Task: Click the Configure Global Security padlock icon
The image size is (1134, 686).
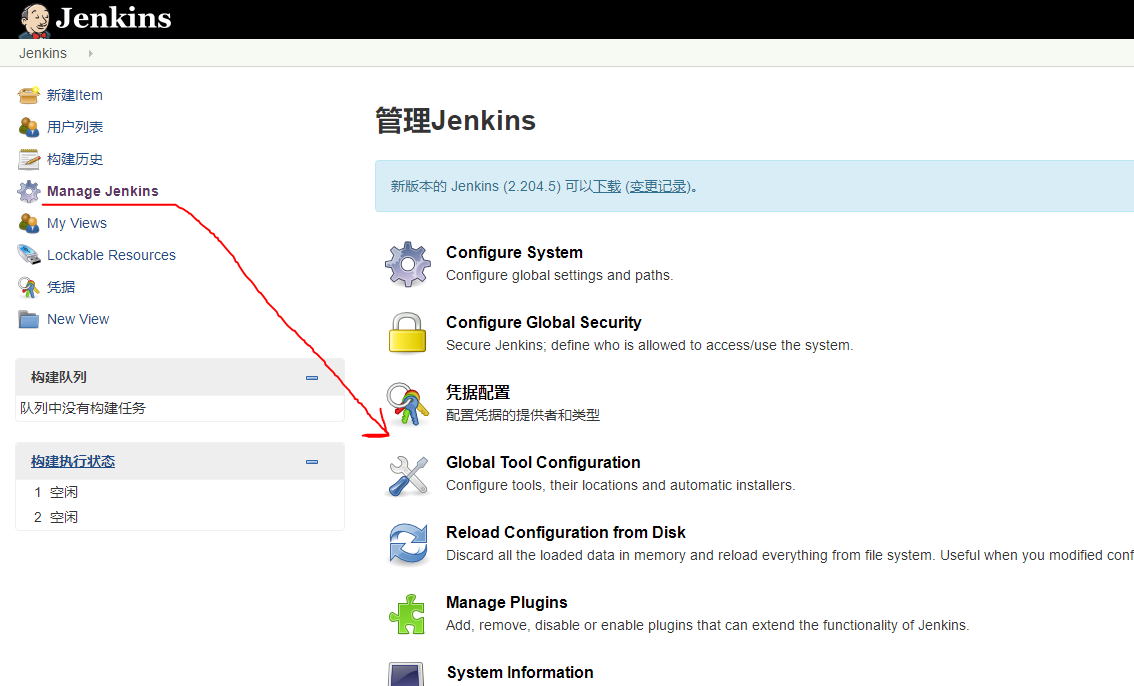Action: pyautogui.click(x=408, y=333)
